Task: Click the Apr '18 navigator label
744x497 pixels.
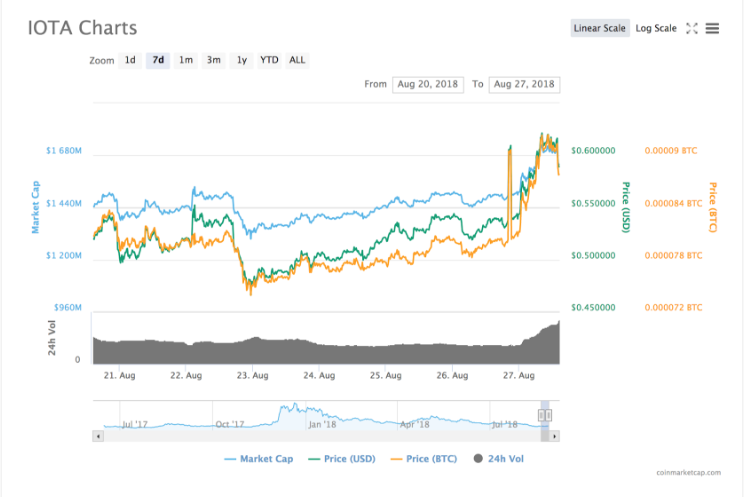Action: [415, 424]
